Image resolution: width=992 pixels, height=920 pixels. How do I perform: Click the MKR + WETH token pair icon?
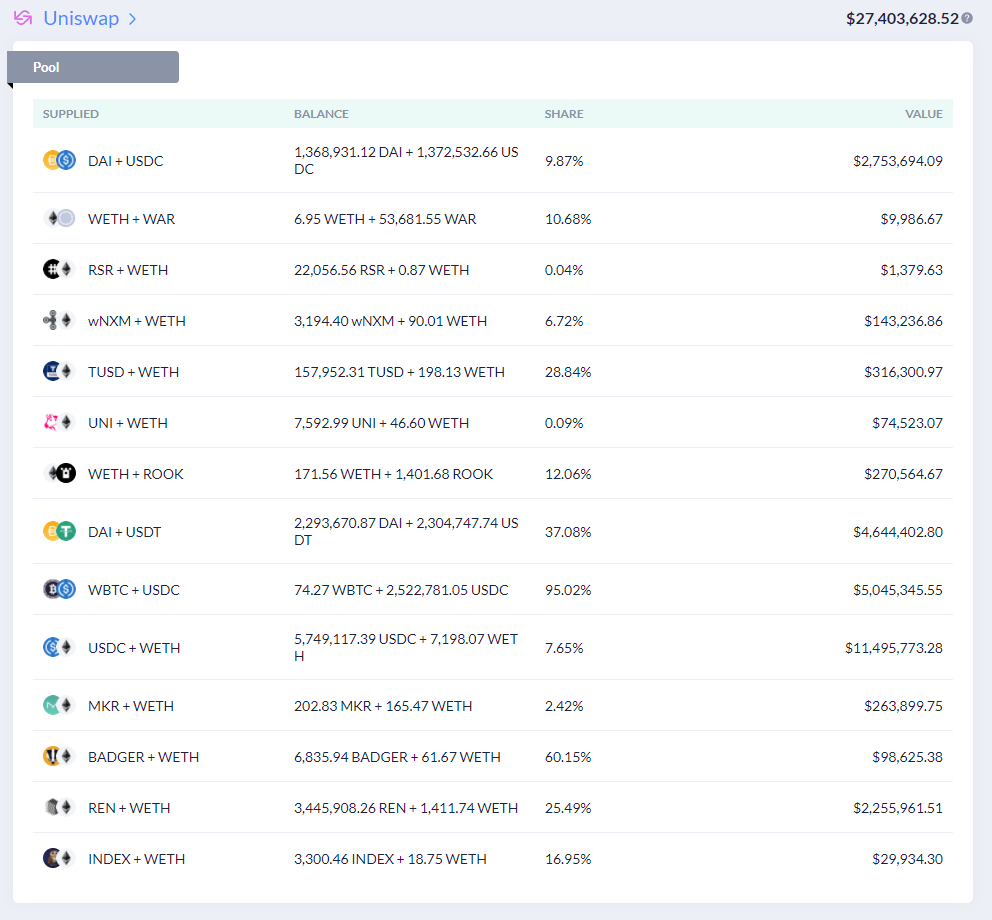point(59,706)
